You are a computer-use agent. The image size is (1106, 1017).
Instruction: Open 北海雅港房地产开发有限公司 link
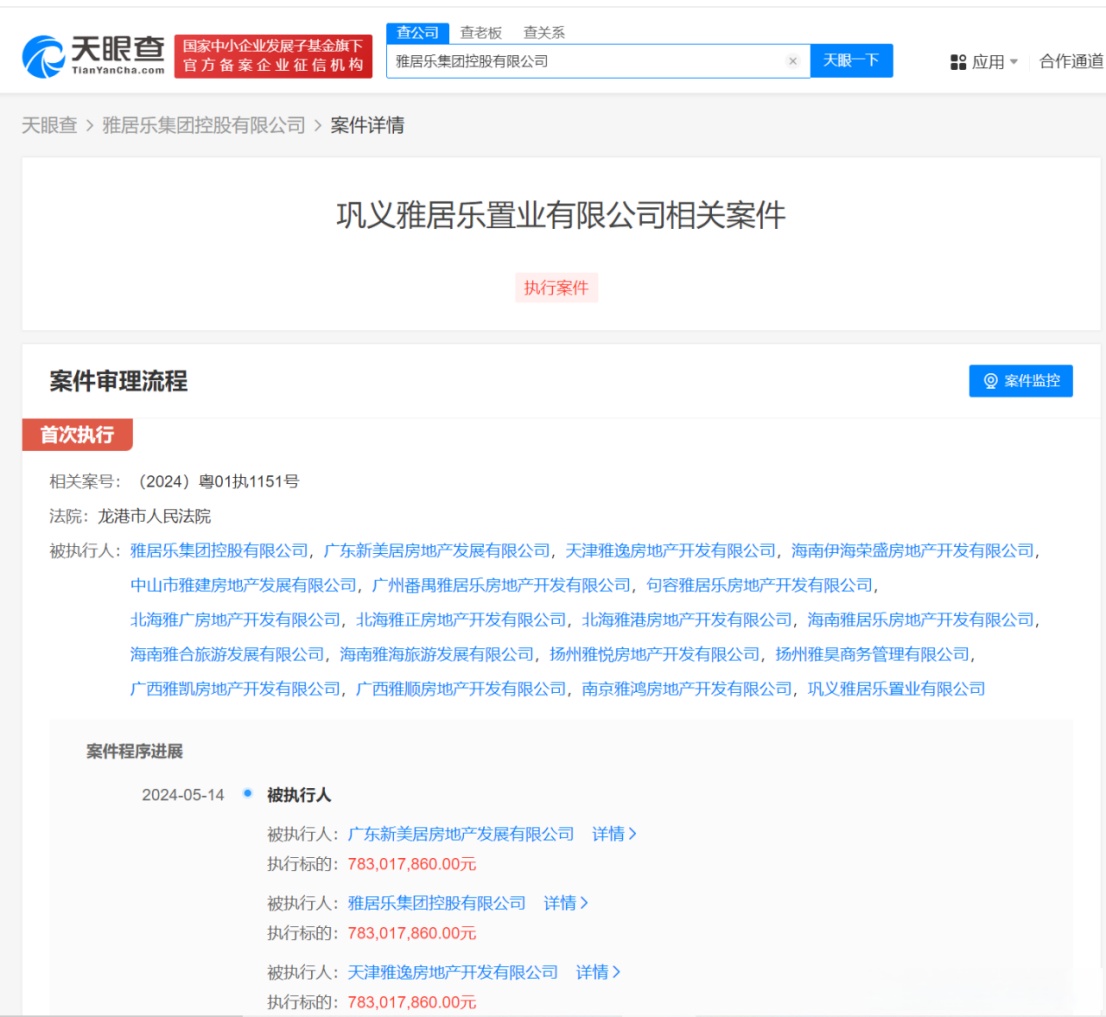(x=686, y=620)
